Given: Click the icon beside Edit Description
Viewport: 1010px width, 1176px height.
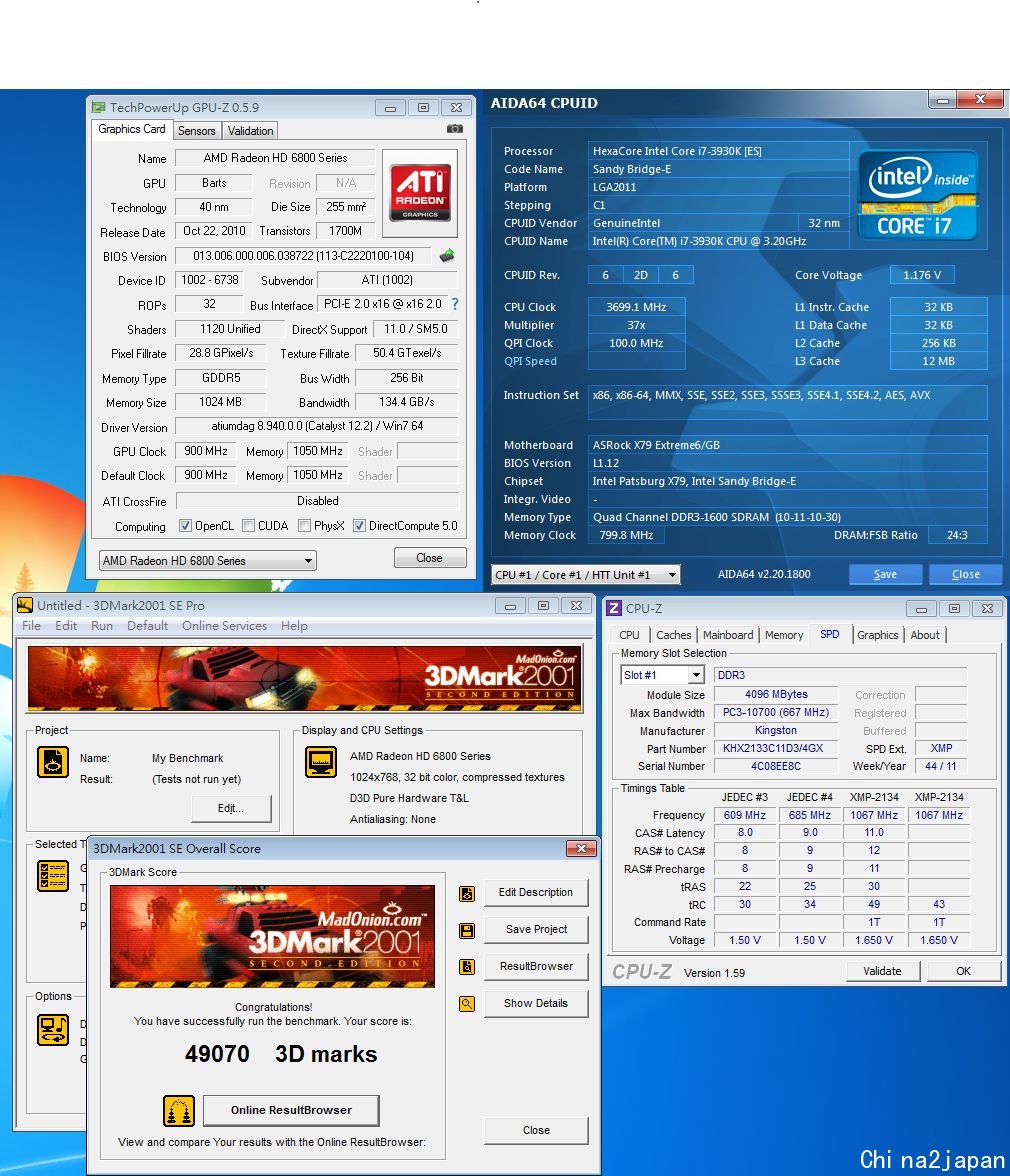Looking at the screenshot, I should pos(467,893).
